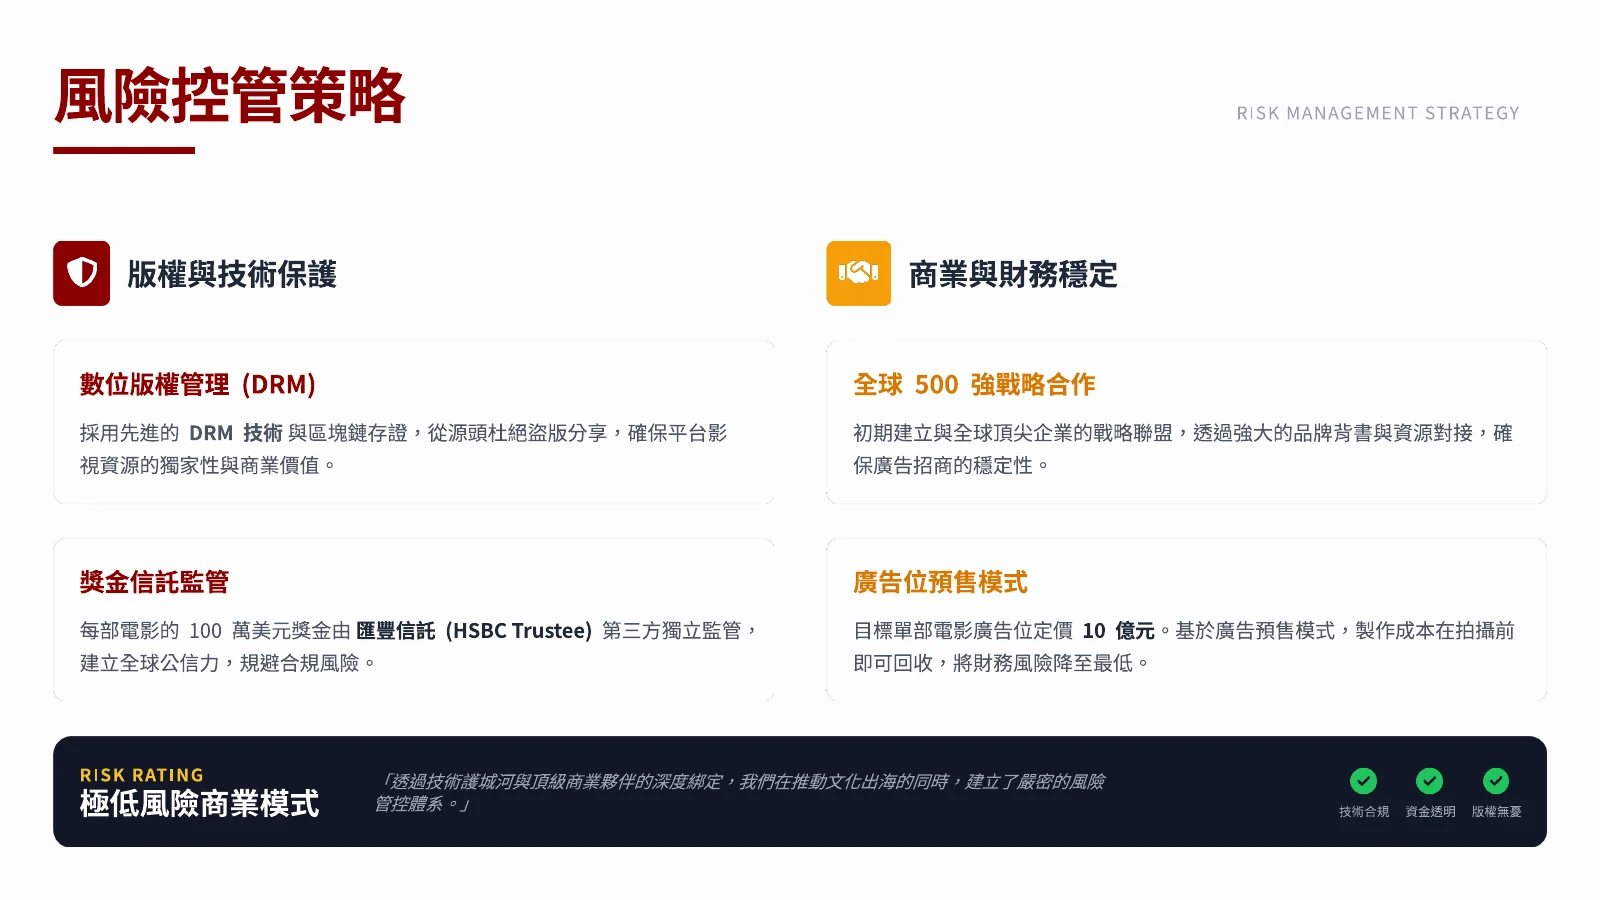The height and width of the screenshot is (900, 1600).
Task: Select the 版權與技術保護 section heading
Action: (x=232, y=274)
